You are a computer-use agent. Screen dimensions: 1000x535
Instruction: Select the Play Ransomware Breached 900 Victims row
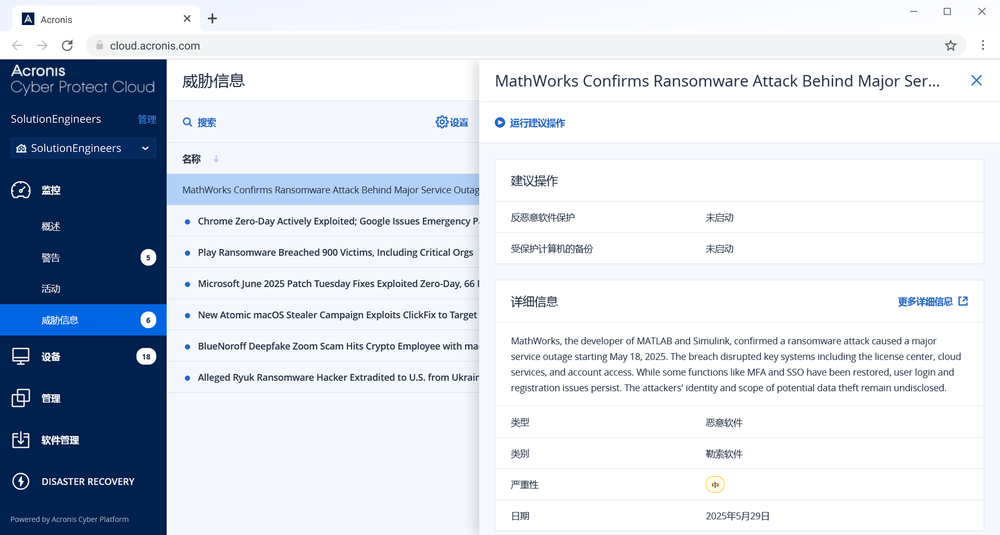[x=323, y=252]
